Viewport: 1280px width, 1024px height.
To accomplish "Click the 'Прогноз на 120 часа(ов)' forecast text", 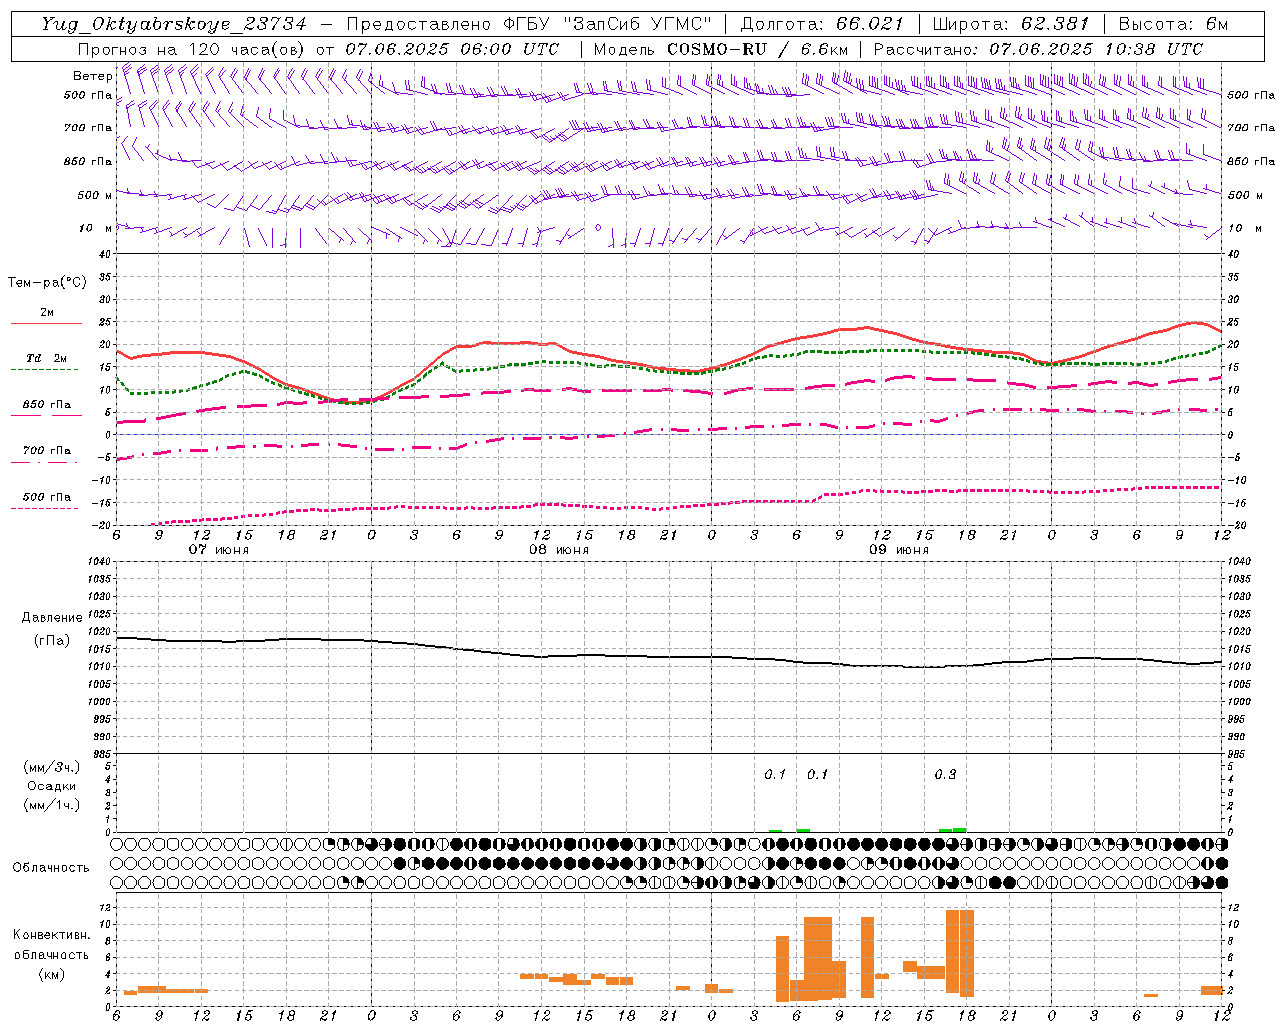I will pyautogui.click(x=192, y=49).
